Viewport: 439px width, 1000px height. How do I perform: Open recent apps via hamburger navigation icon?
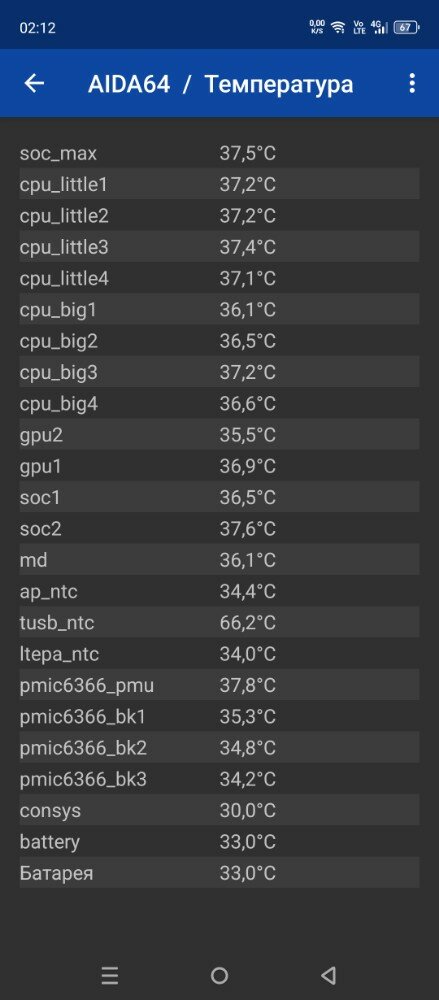coord(110,975)
